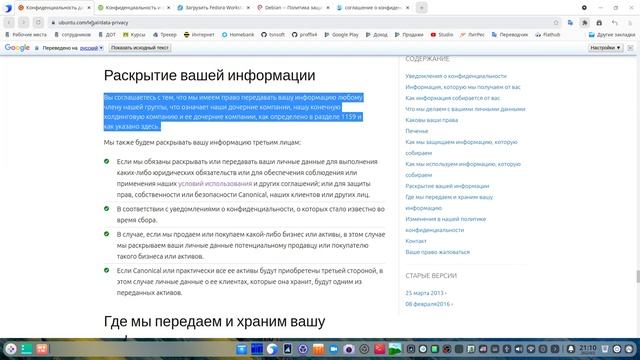Click the page vertical scrollbar thumb
The height and width of the screenshot is (360, 640).
tap(638, 276)
